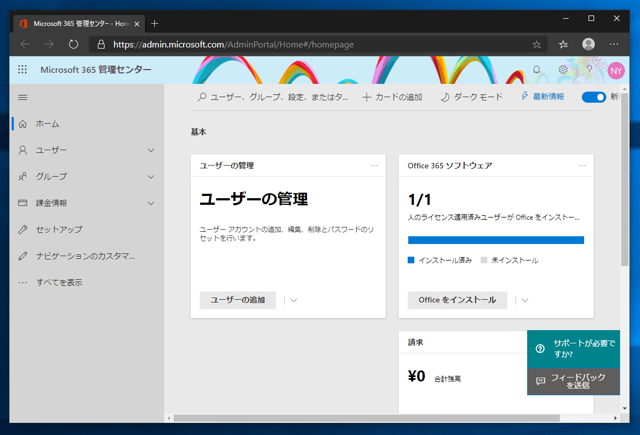
Task: Close the Microsoft 365 管理センター tab
Action: pos(137,24)
